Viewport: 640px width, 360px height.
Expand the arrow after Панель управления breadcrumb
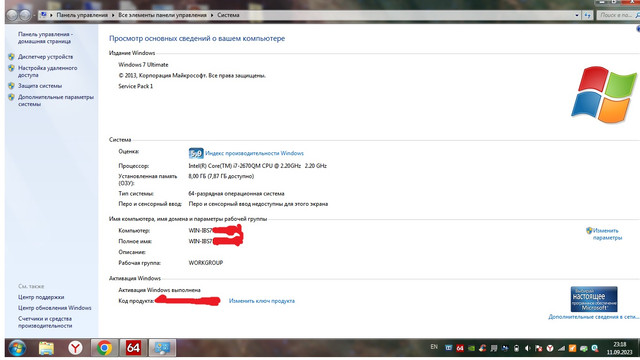coord(113,15)
